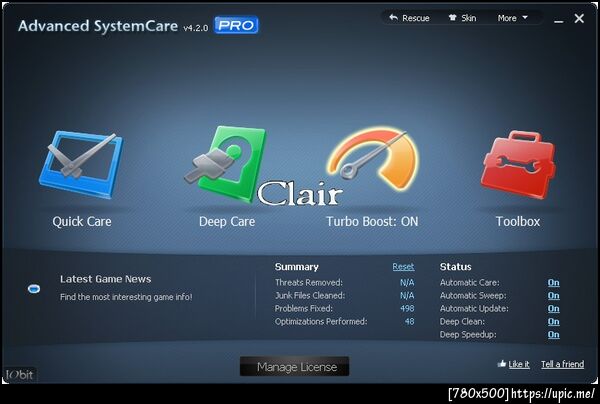Open the red Toolbox icon

coord(518,165)
